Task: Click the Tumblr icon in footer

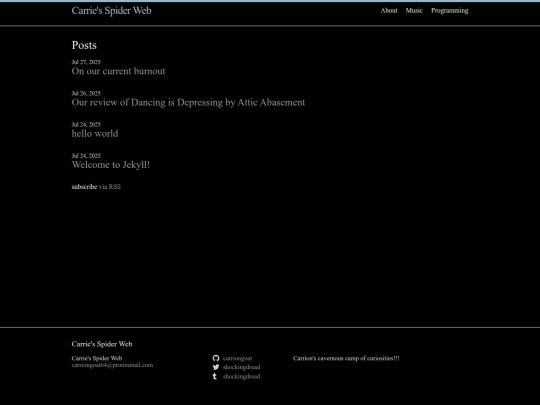Action: pyautogui.click(x=215, y=376)
